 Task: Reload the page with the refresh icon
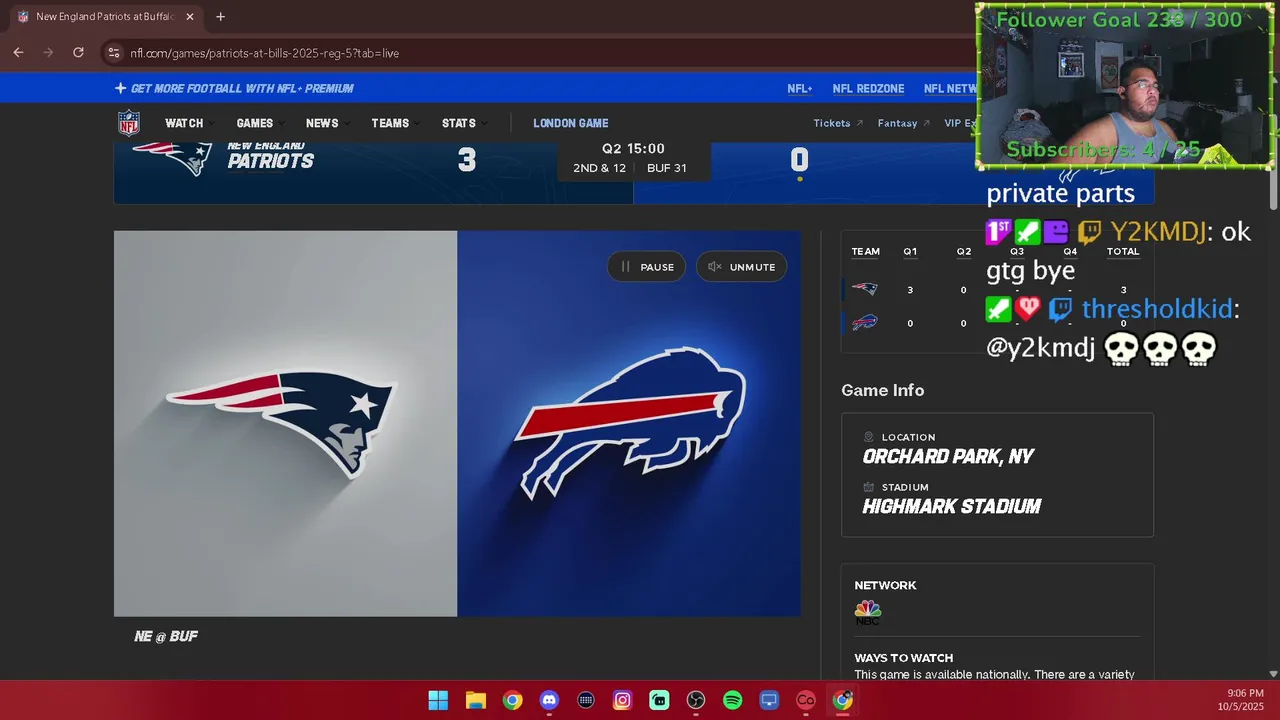pyautogui.click(x=78, y=53)
